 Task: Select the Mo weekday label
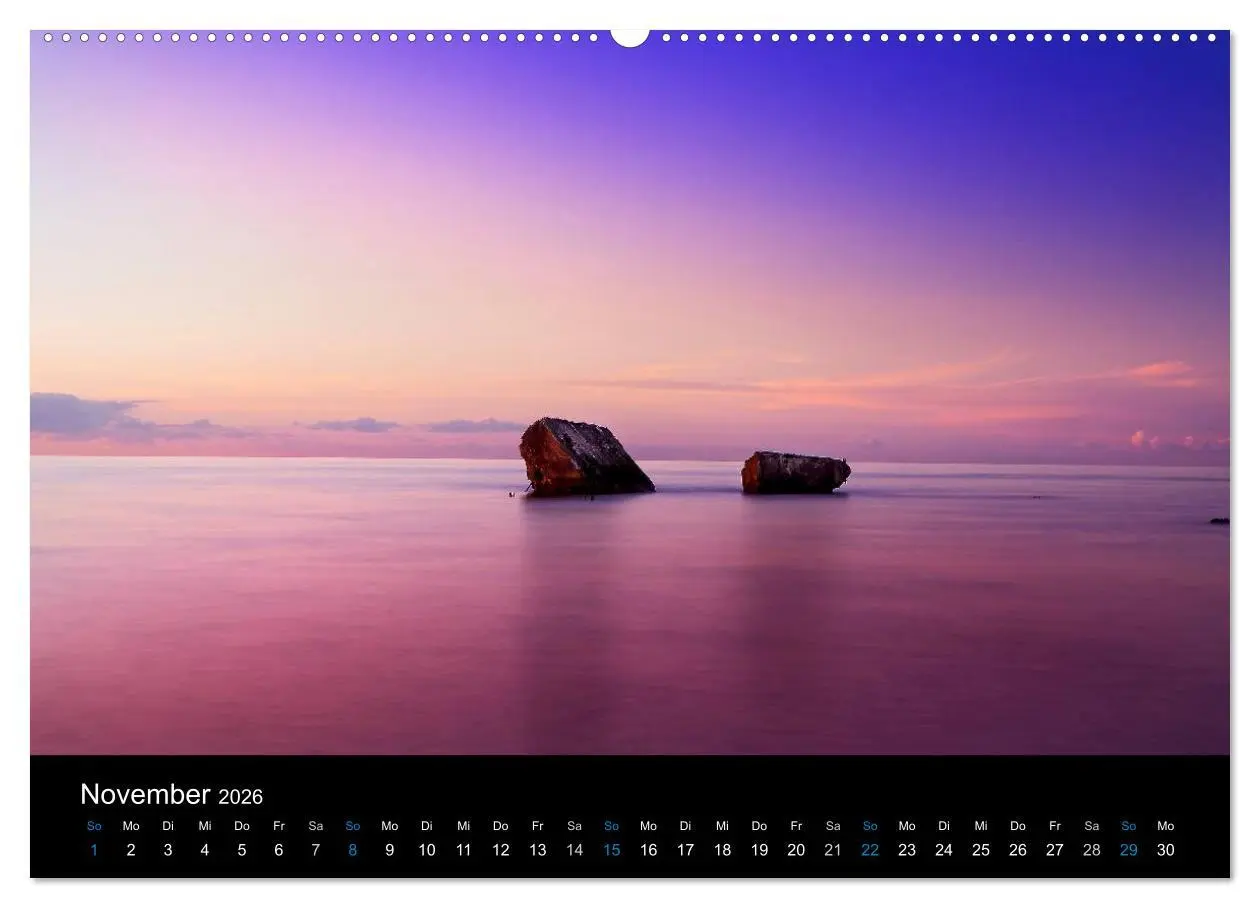coord(130,826)
